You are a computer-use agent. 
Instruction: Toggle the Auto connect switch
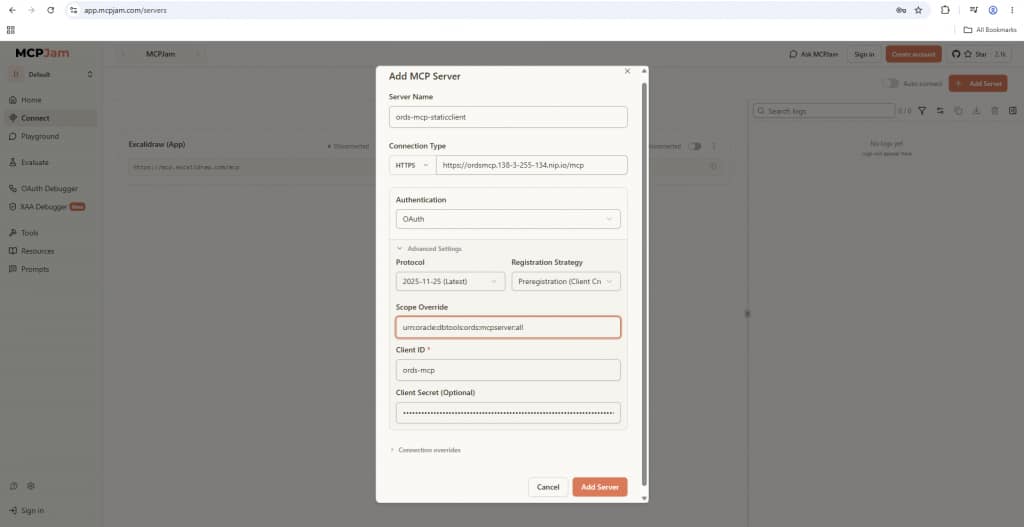click(890, 84)
